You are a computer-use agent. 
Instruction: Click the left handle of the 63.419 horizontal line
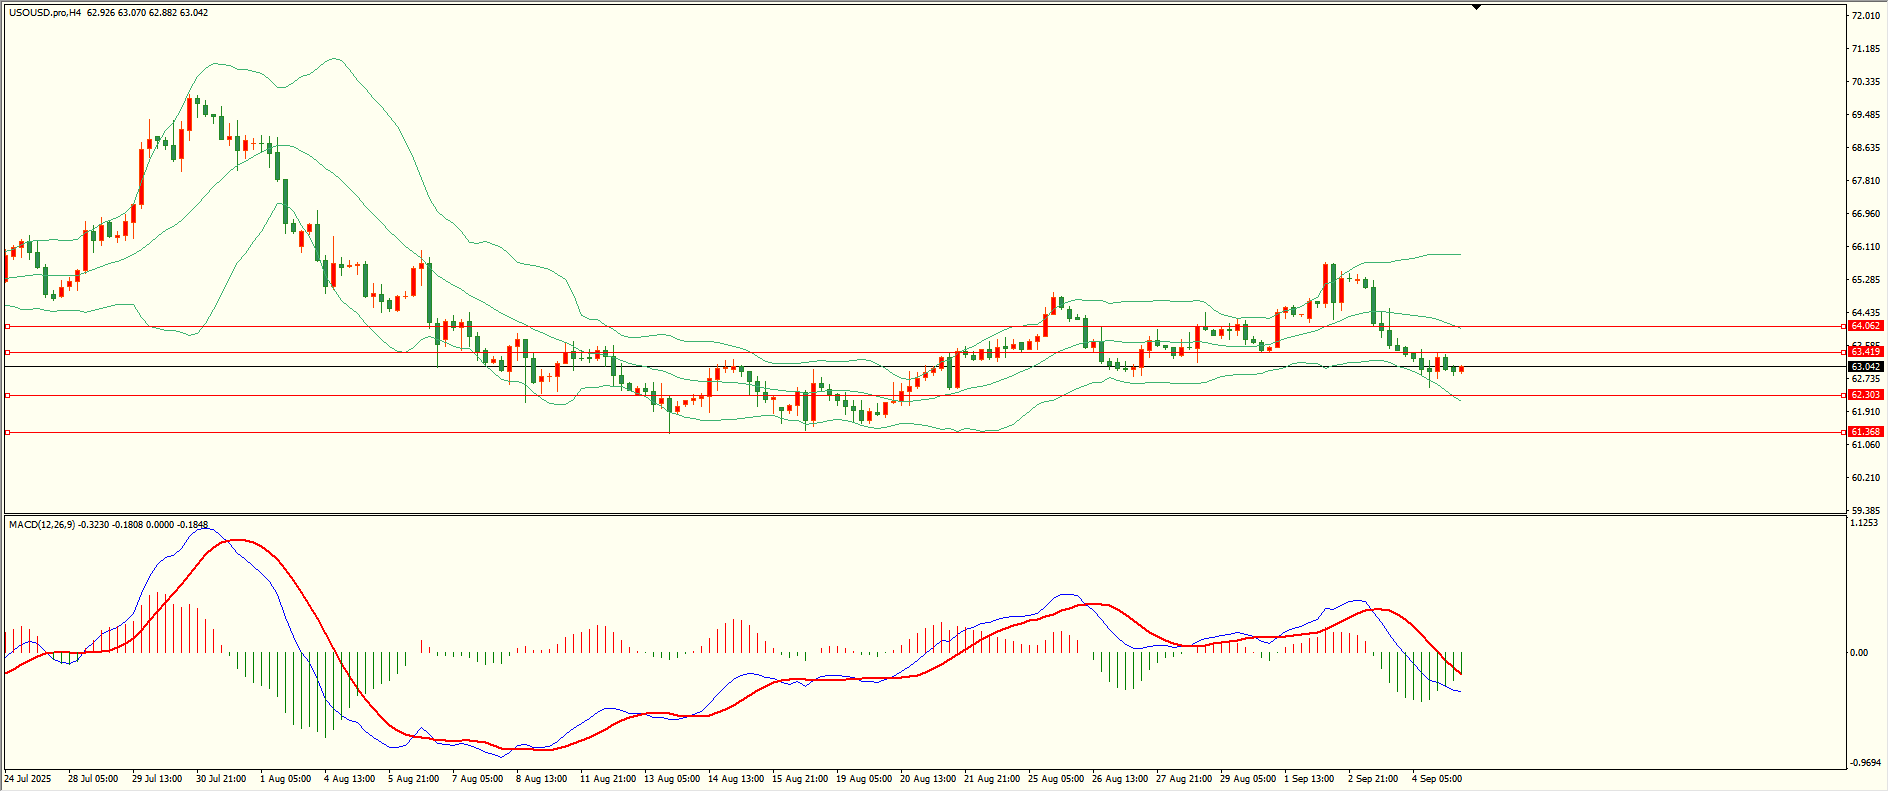click(8, 352)
